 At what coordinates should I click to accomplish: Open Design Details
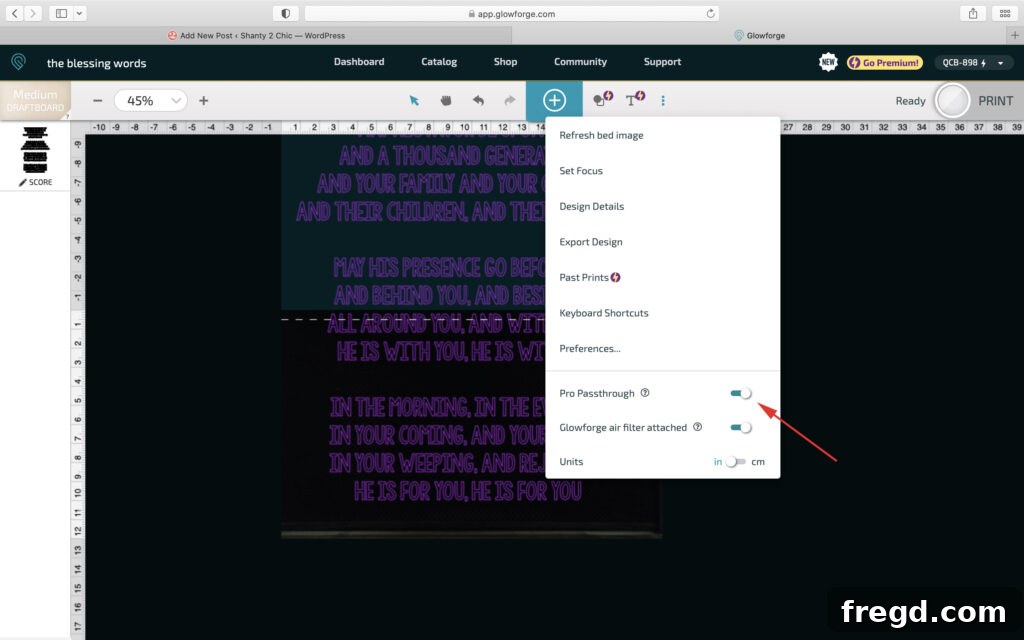(x=592, y=206)
